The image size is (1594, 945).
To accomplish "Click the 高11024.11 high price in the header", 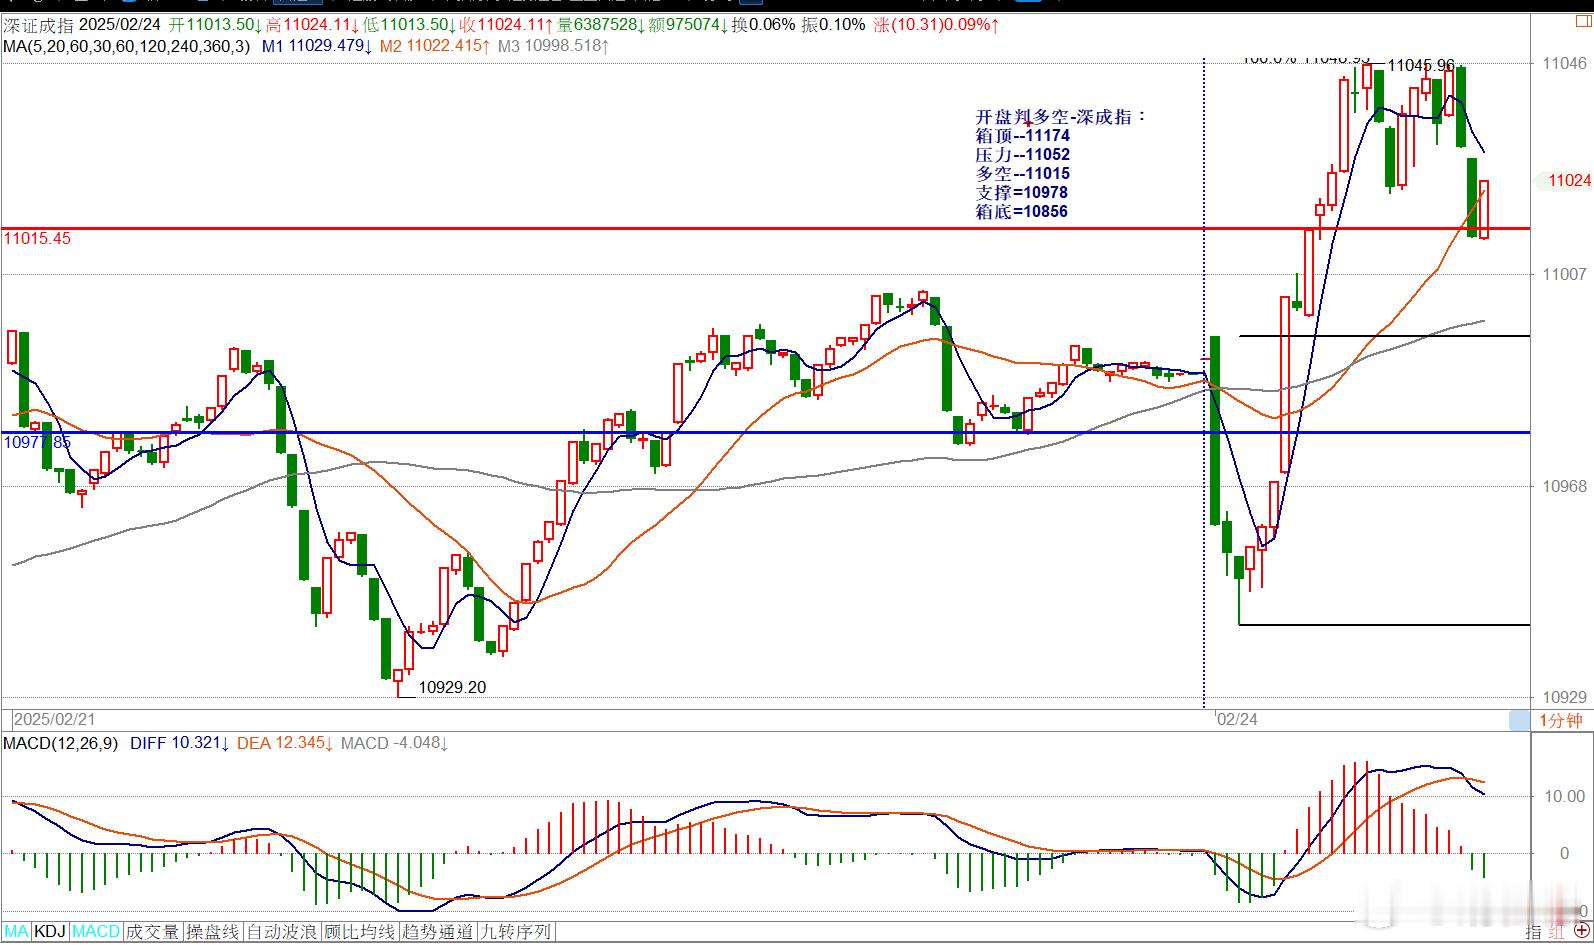I will (x=314, y=24).
